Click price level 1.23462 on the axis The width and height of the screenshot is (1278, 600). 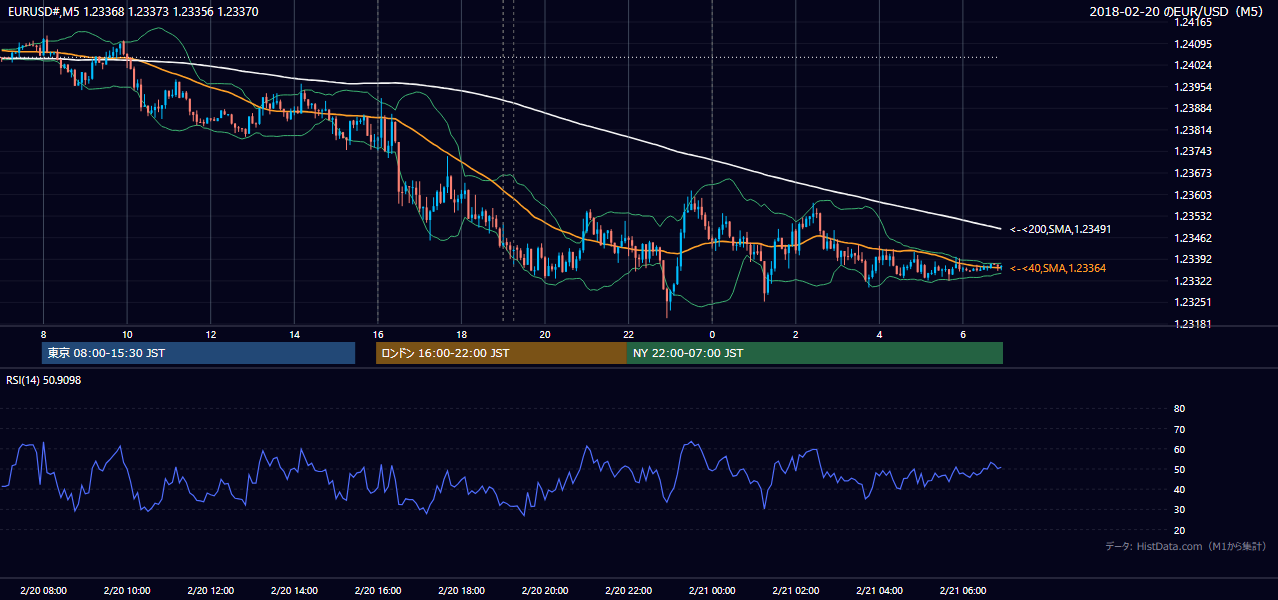tap(1194, 238)
